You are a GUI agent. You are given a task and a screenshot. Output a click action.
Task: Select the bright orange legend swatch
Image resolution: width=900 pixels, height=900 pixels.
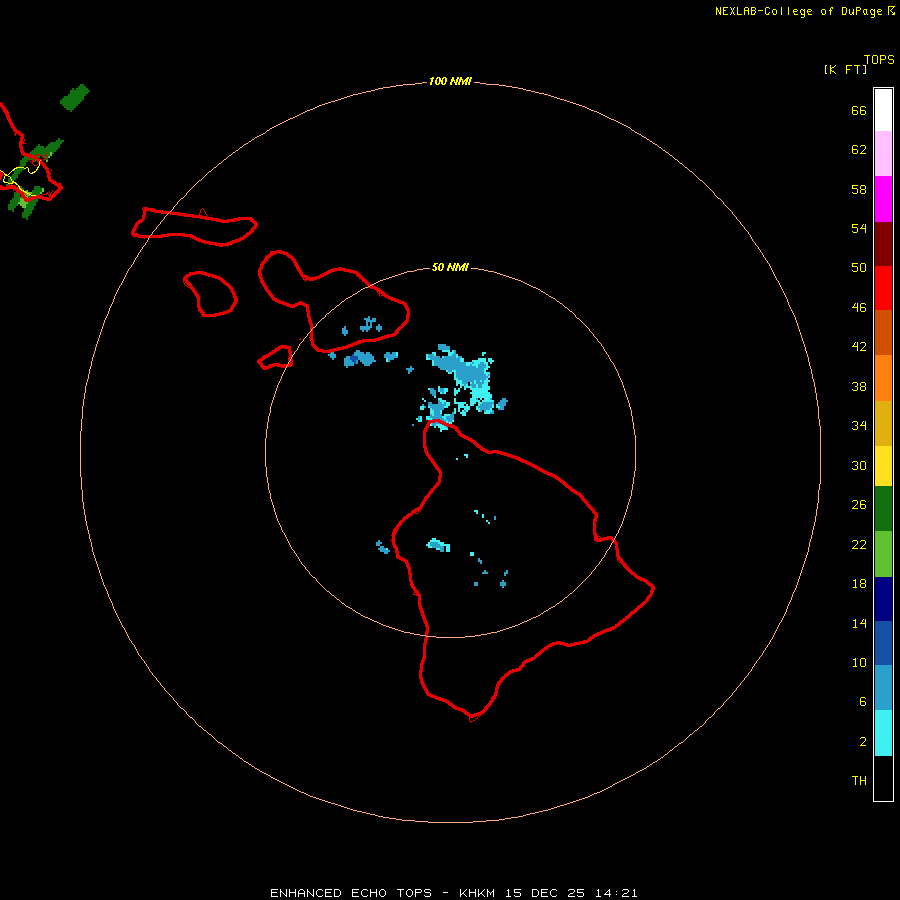tap(883, 378)
